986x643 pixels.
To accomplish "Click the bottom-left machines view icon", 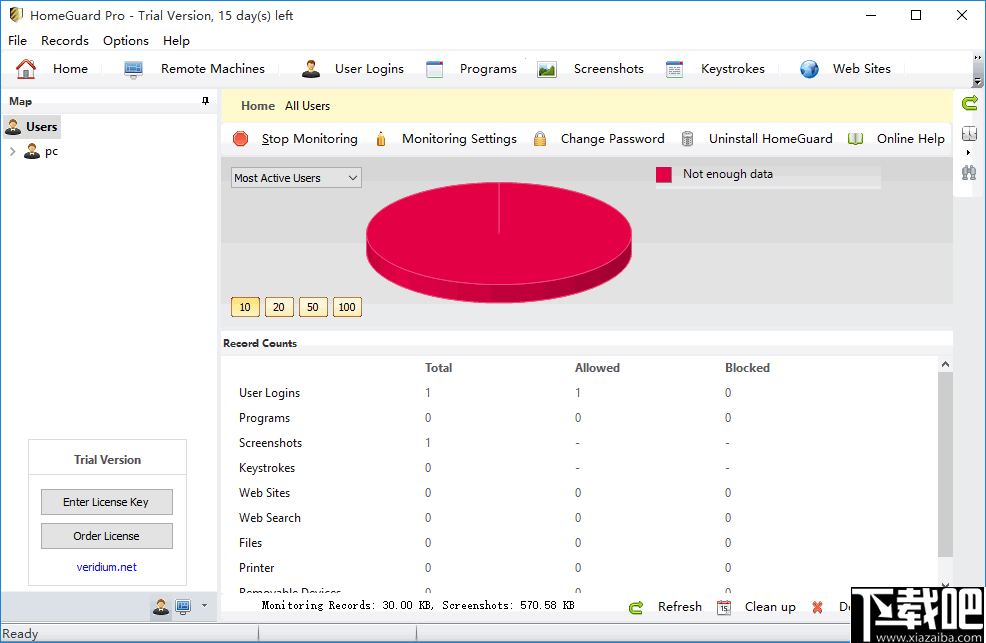I will pyautogui.click(x=183, y=607).
